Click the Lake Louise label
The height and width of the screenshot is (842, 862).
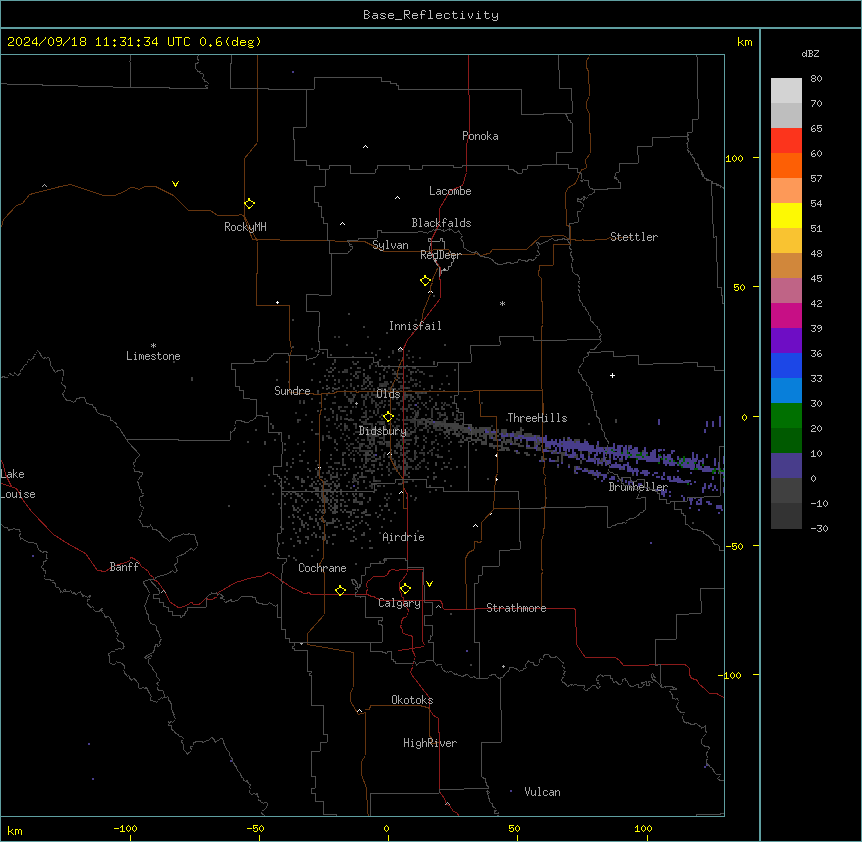point(18,484)
